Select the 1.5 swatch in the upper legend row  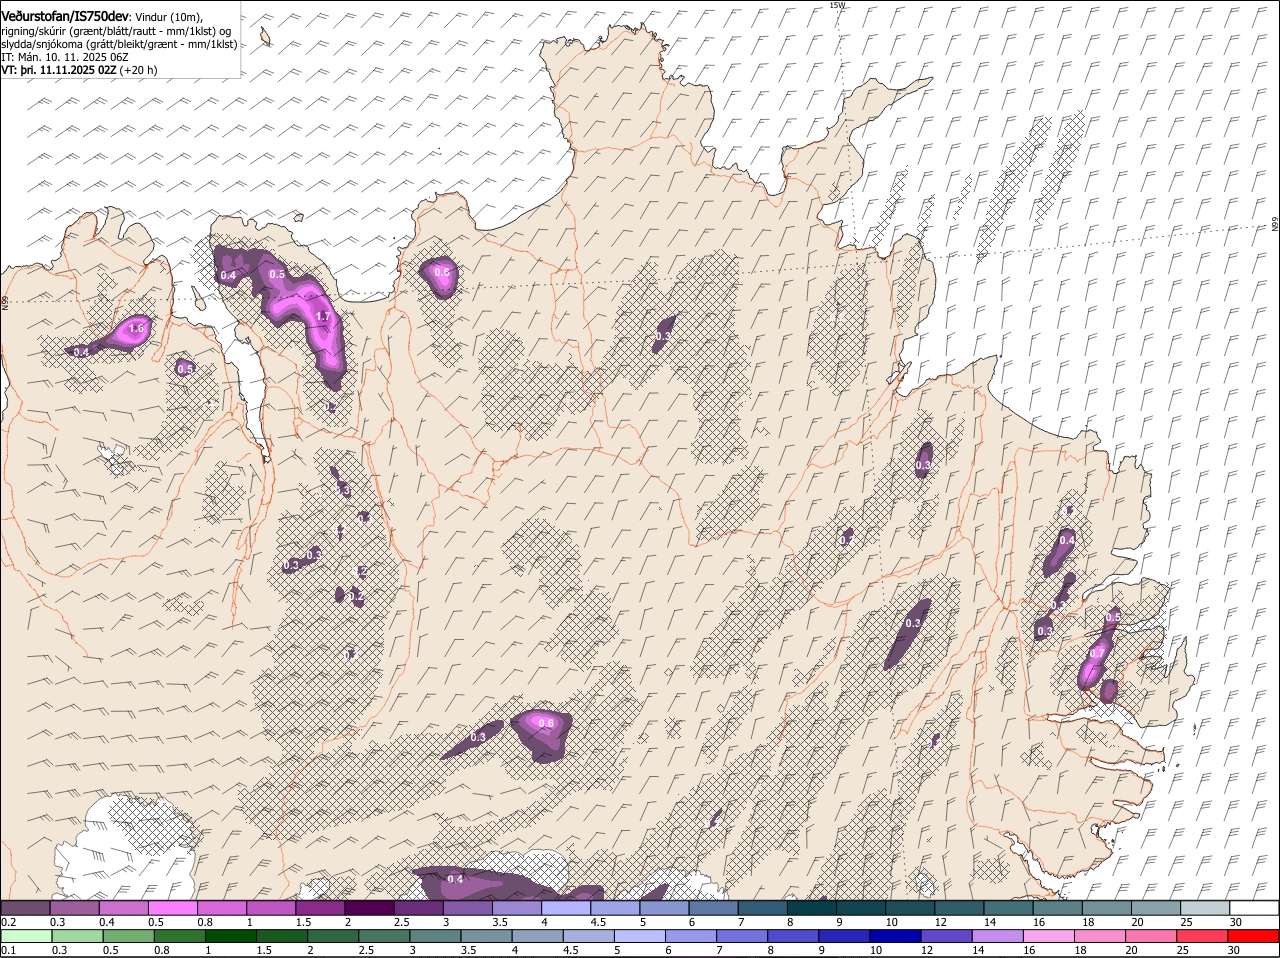320,907
